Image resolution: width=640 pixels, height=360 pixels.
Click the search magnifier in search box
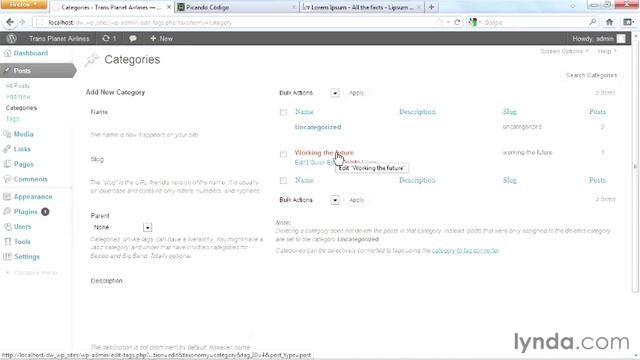click(x=593, y=22)
